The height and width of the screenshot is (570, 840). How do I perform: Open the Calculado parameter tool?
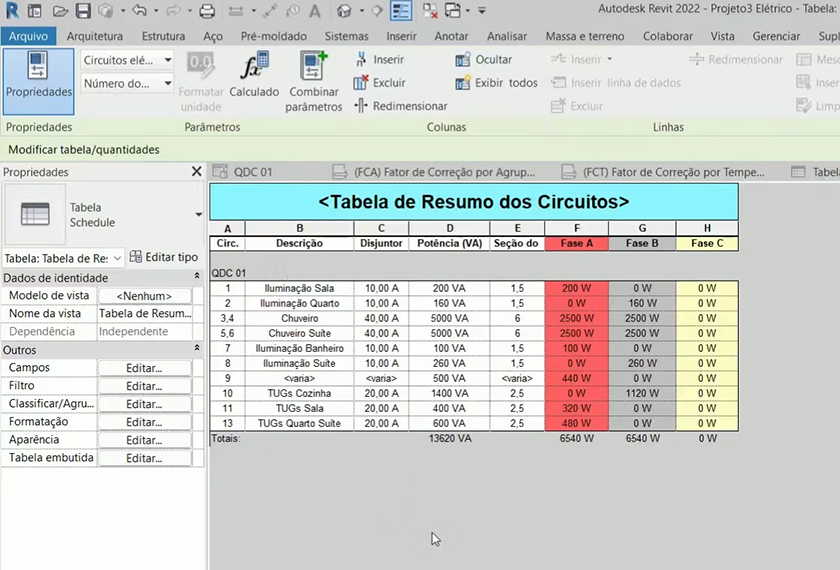click(254, 77)
